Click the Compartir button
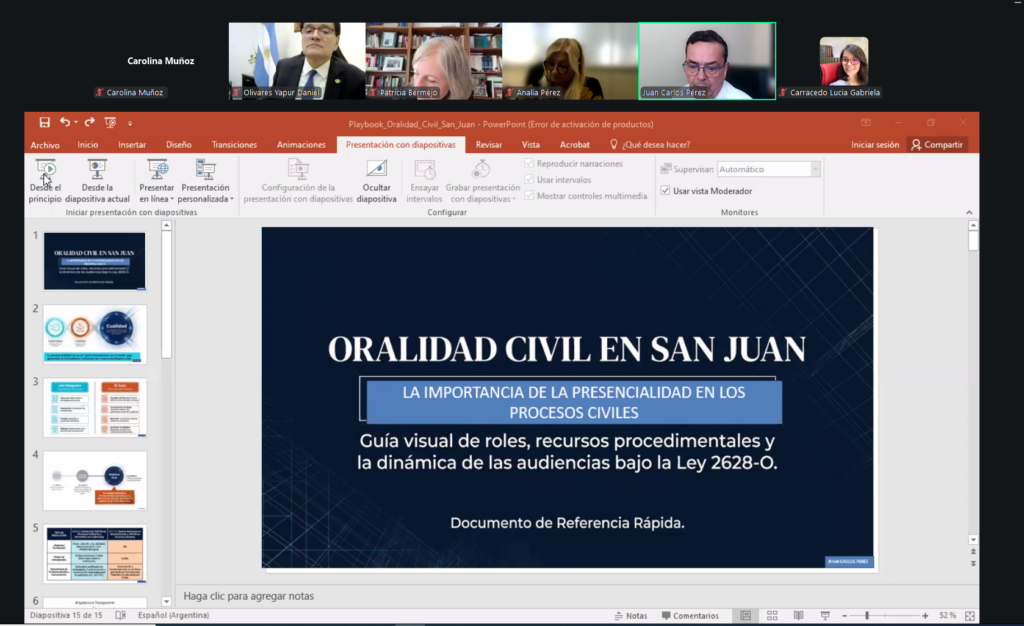Image resolution: width=1024 pixels, height=626 pixels. point(937,145)
